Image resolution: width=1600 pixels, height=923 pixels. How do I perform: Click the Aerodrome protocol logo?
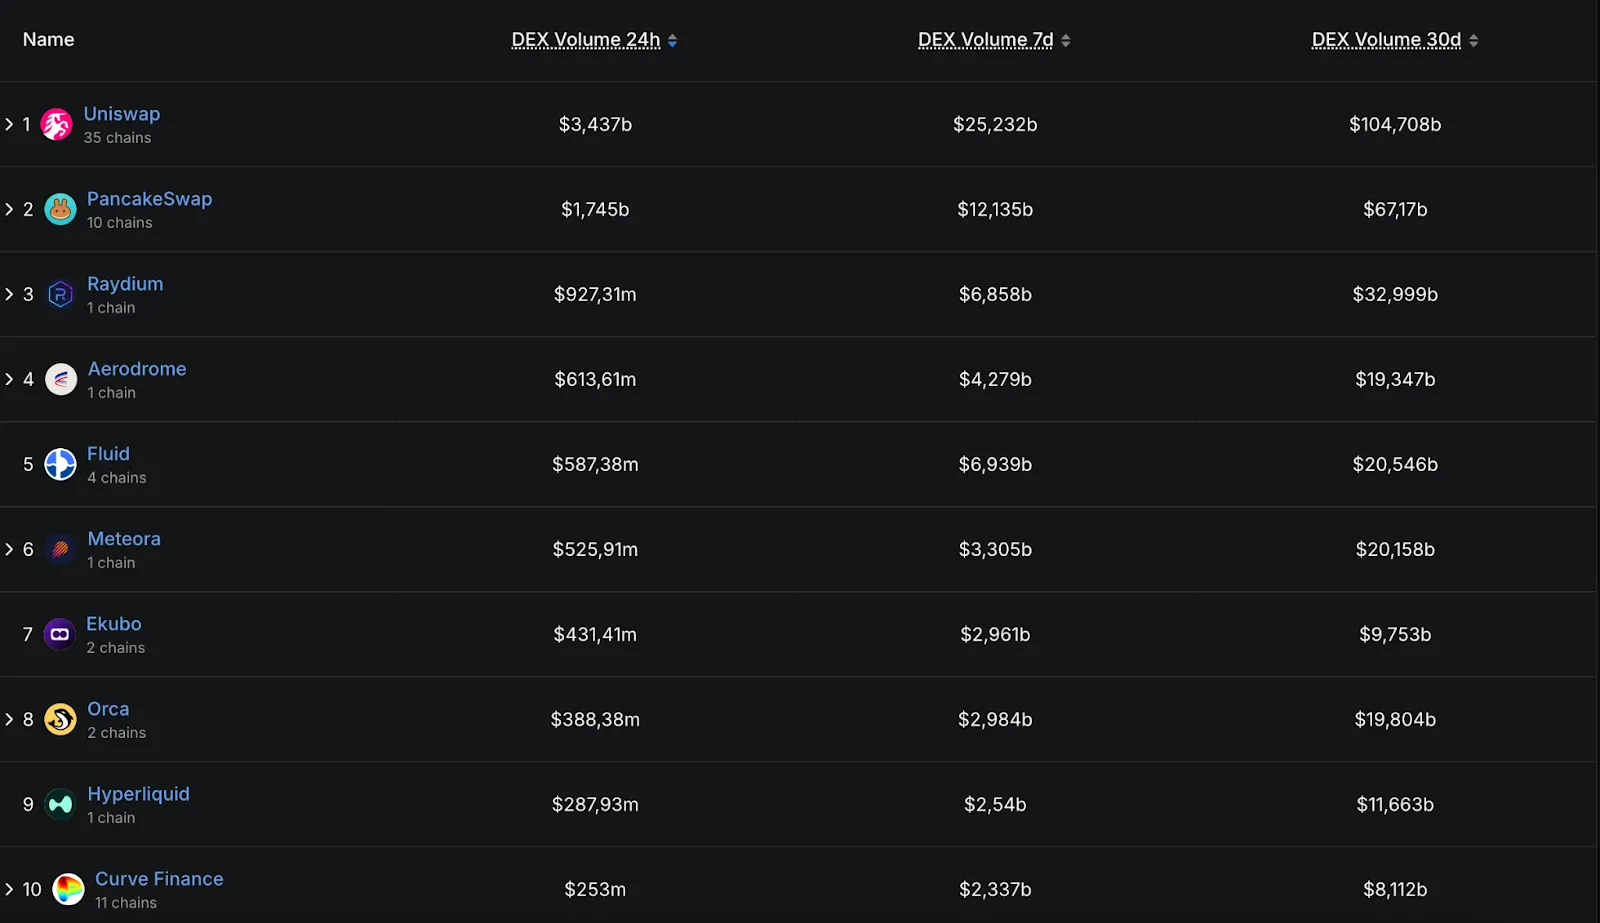[x=61, y=379]
